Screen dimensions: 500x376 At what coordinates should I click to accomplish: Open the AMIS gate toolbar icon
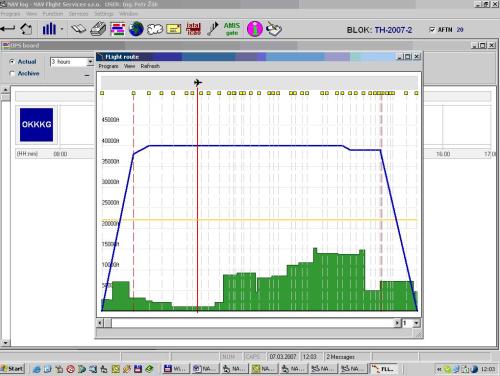tap(232, 29)
